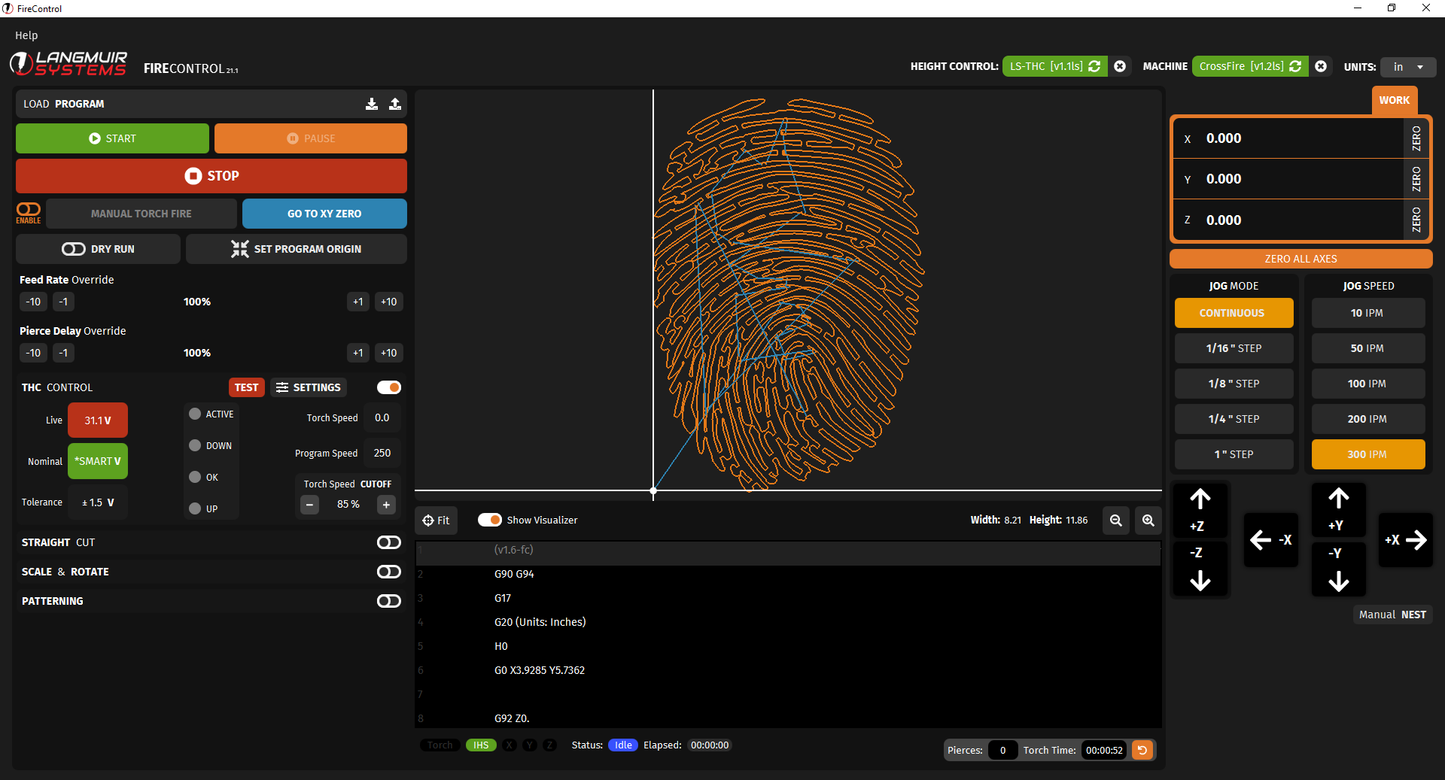Image resolution: width=1445 pixels, height=780 pixels.
Task: Turn off the Show Visualizer toggle
Action: tap(489, 520)
